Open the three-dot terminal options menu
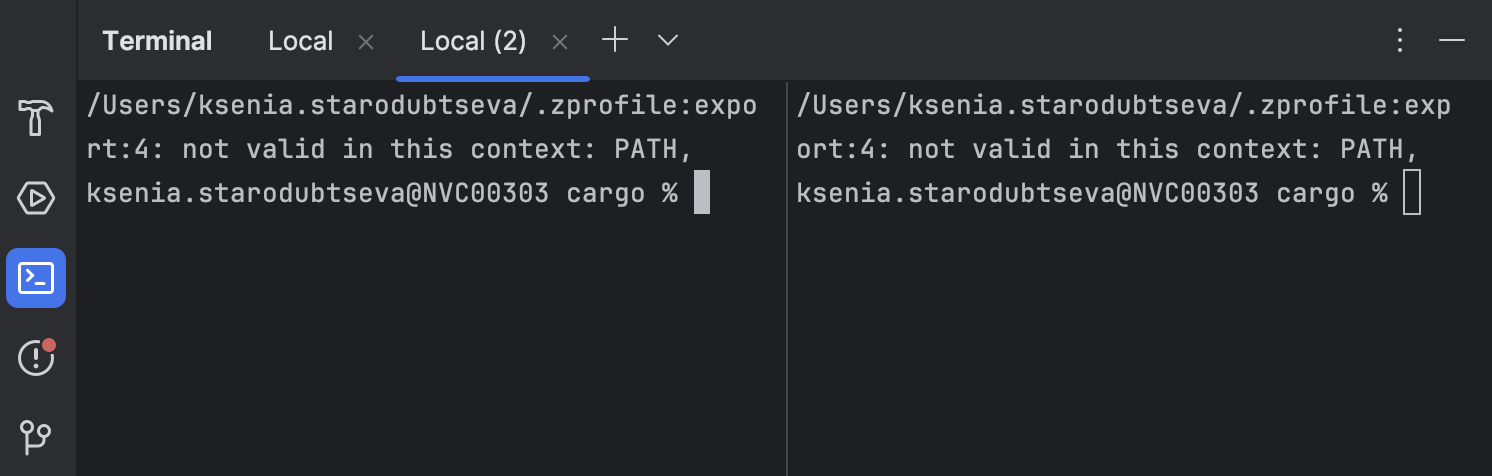 pos(1400,40)
